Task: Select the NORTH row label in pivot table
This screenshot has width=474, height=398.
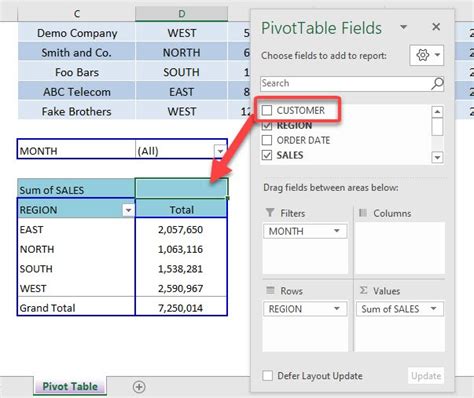Action: click(x=76, y=249)
